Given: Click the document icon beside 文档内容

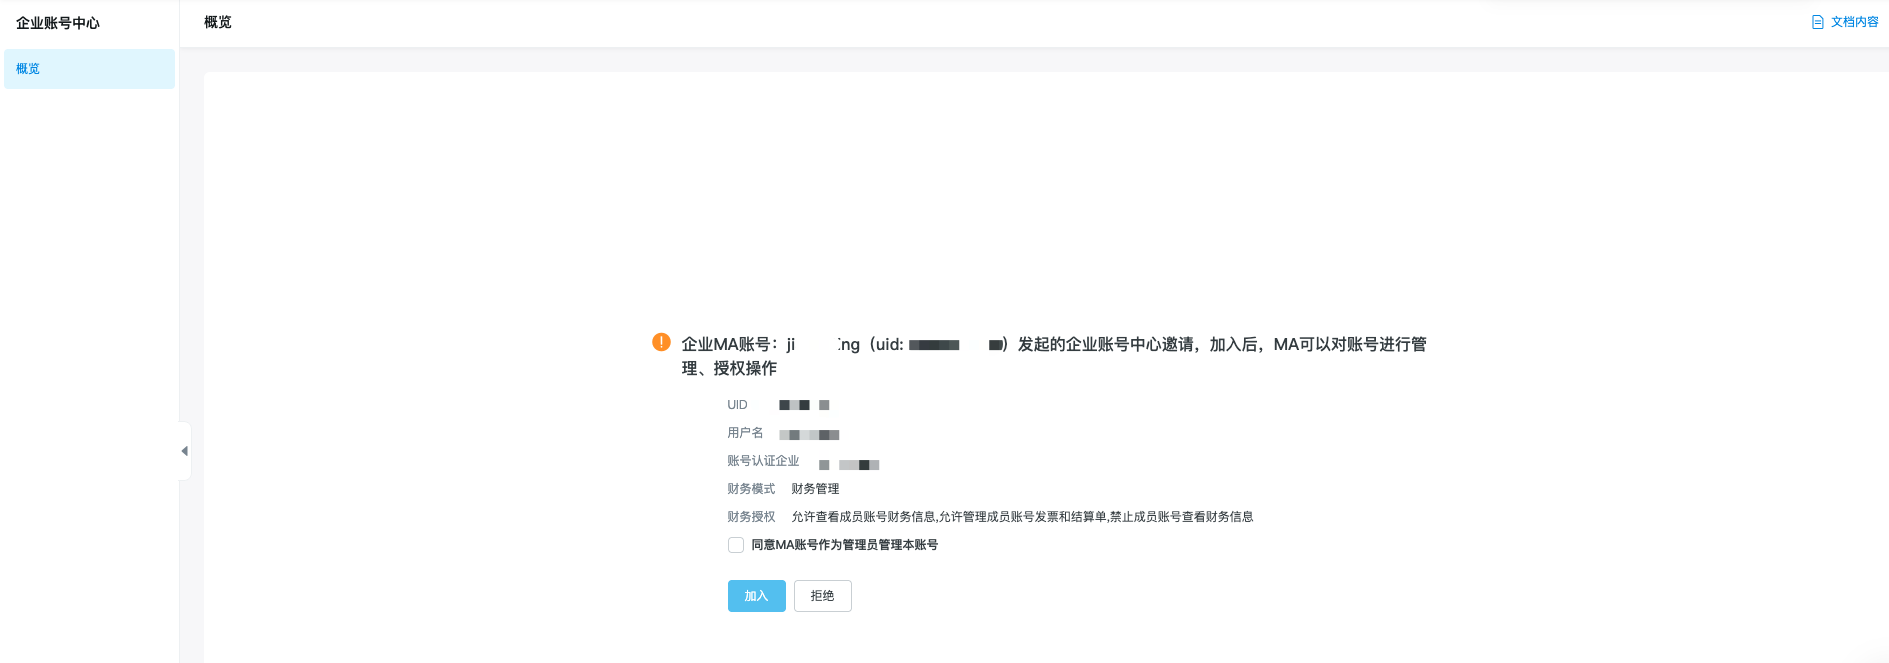Looking at the screenshot, I should [x=1817, y=22].
